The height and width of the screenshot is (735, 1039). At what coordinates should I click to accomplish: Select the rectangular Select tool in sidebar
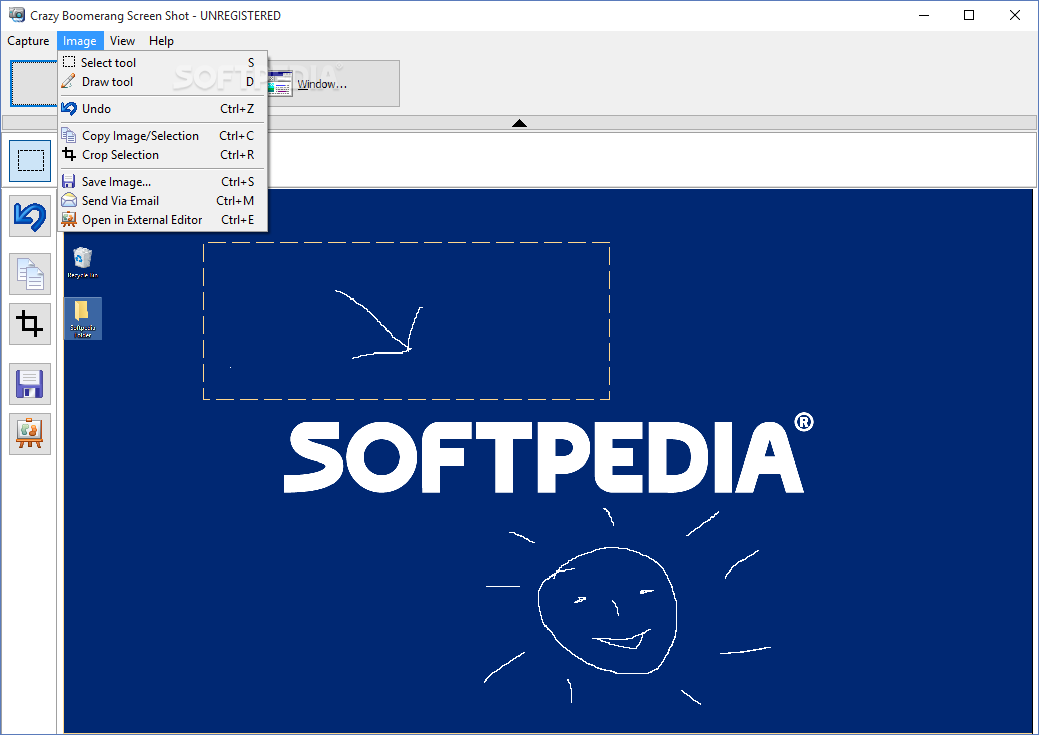point(30,161)
